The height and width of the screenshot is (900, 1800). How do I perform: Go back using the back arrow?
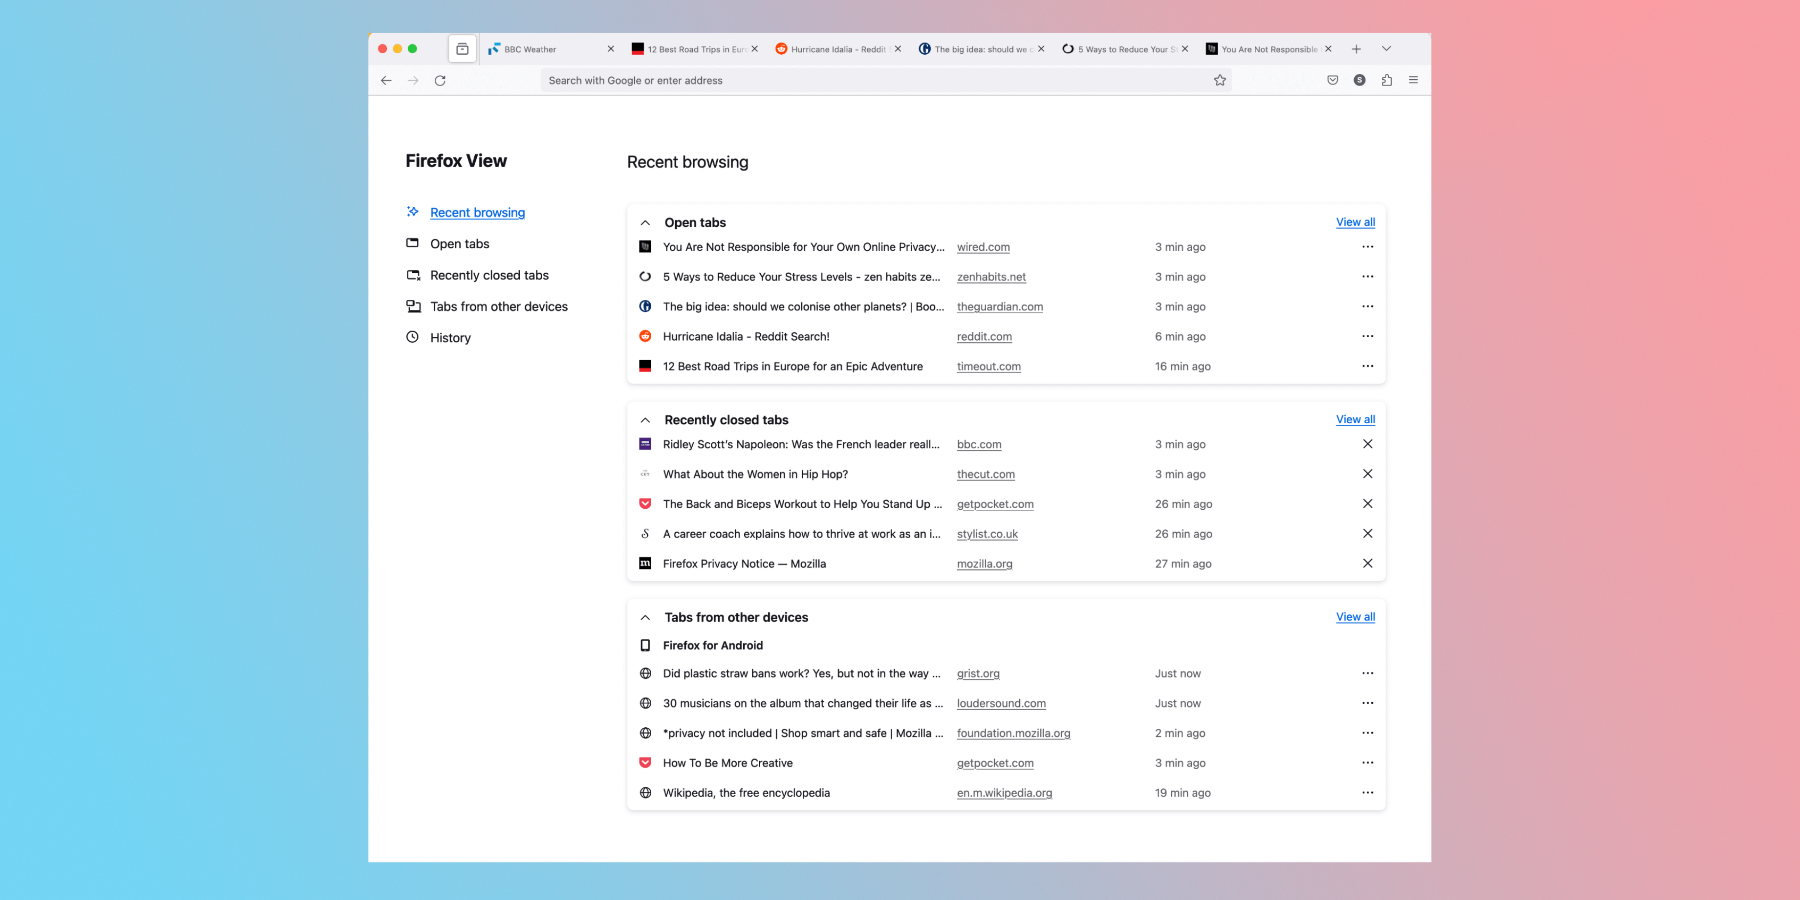(x=386, y=81)
